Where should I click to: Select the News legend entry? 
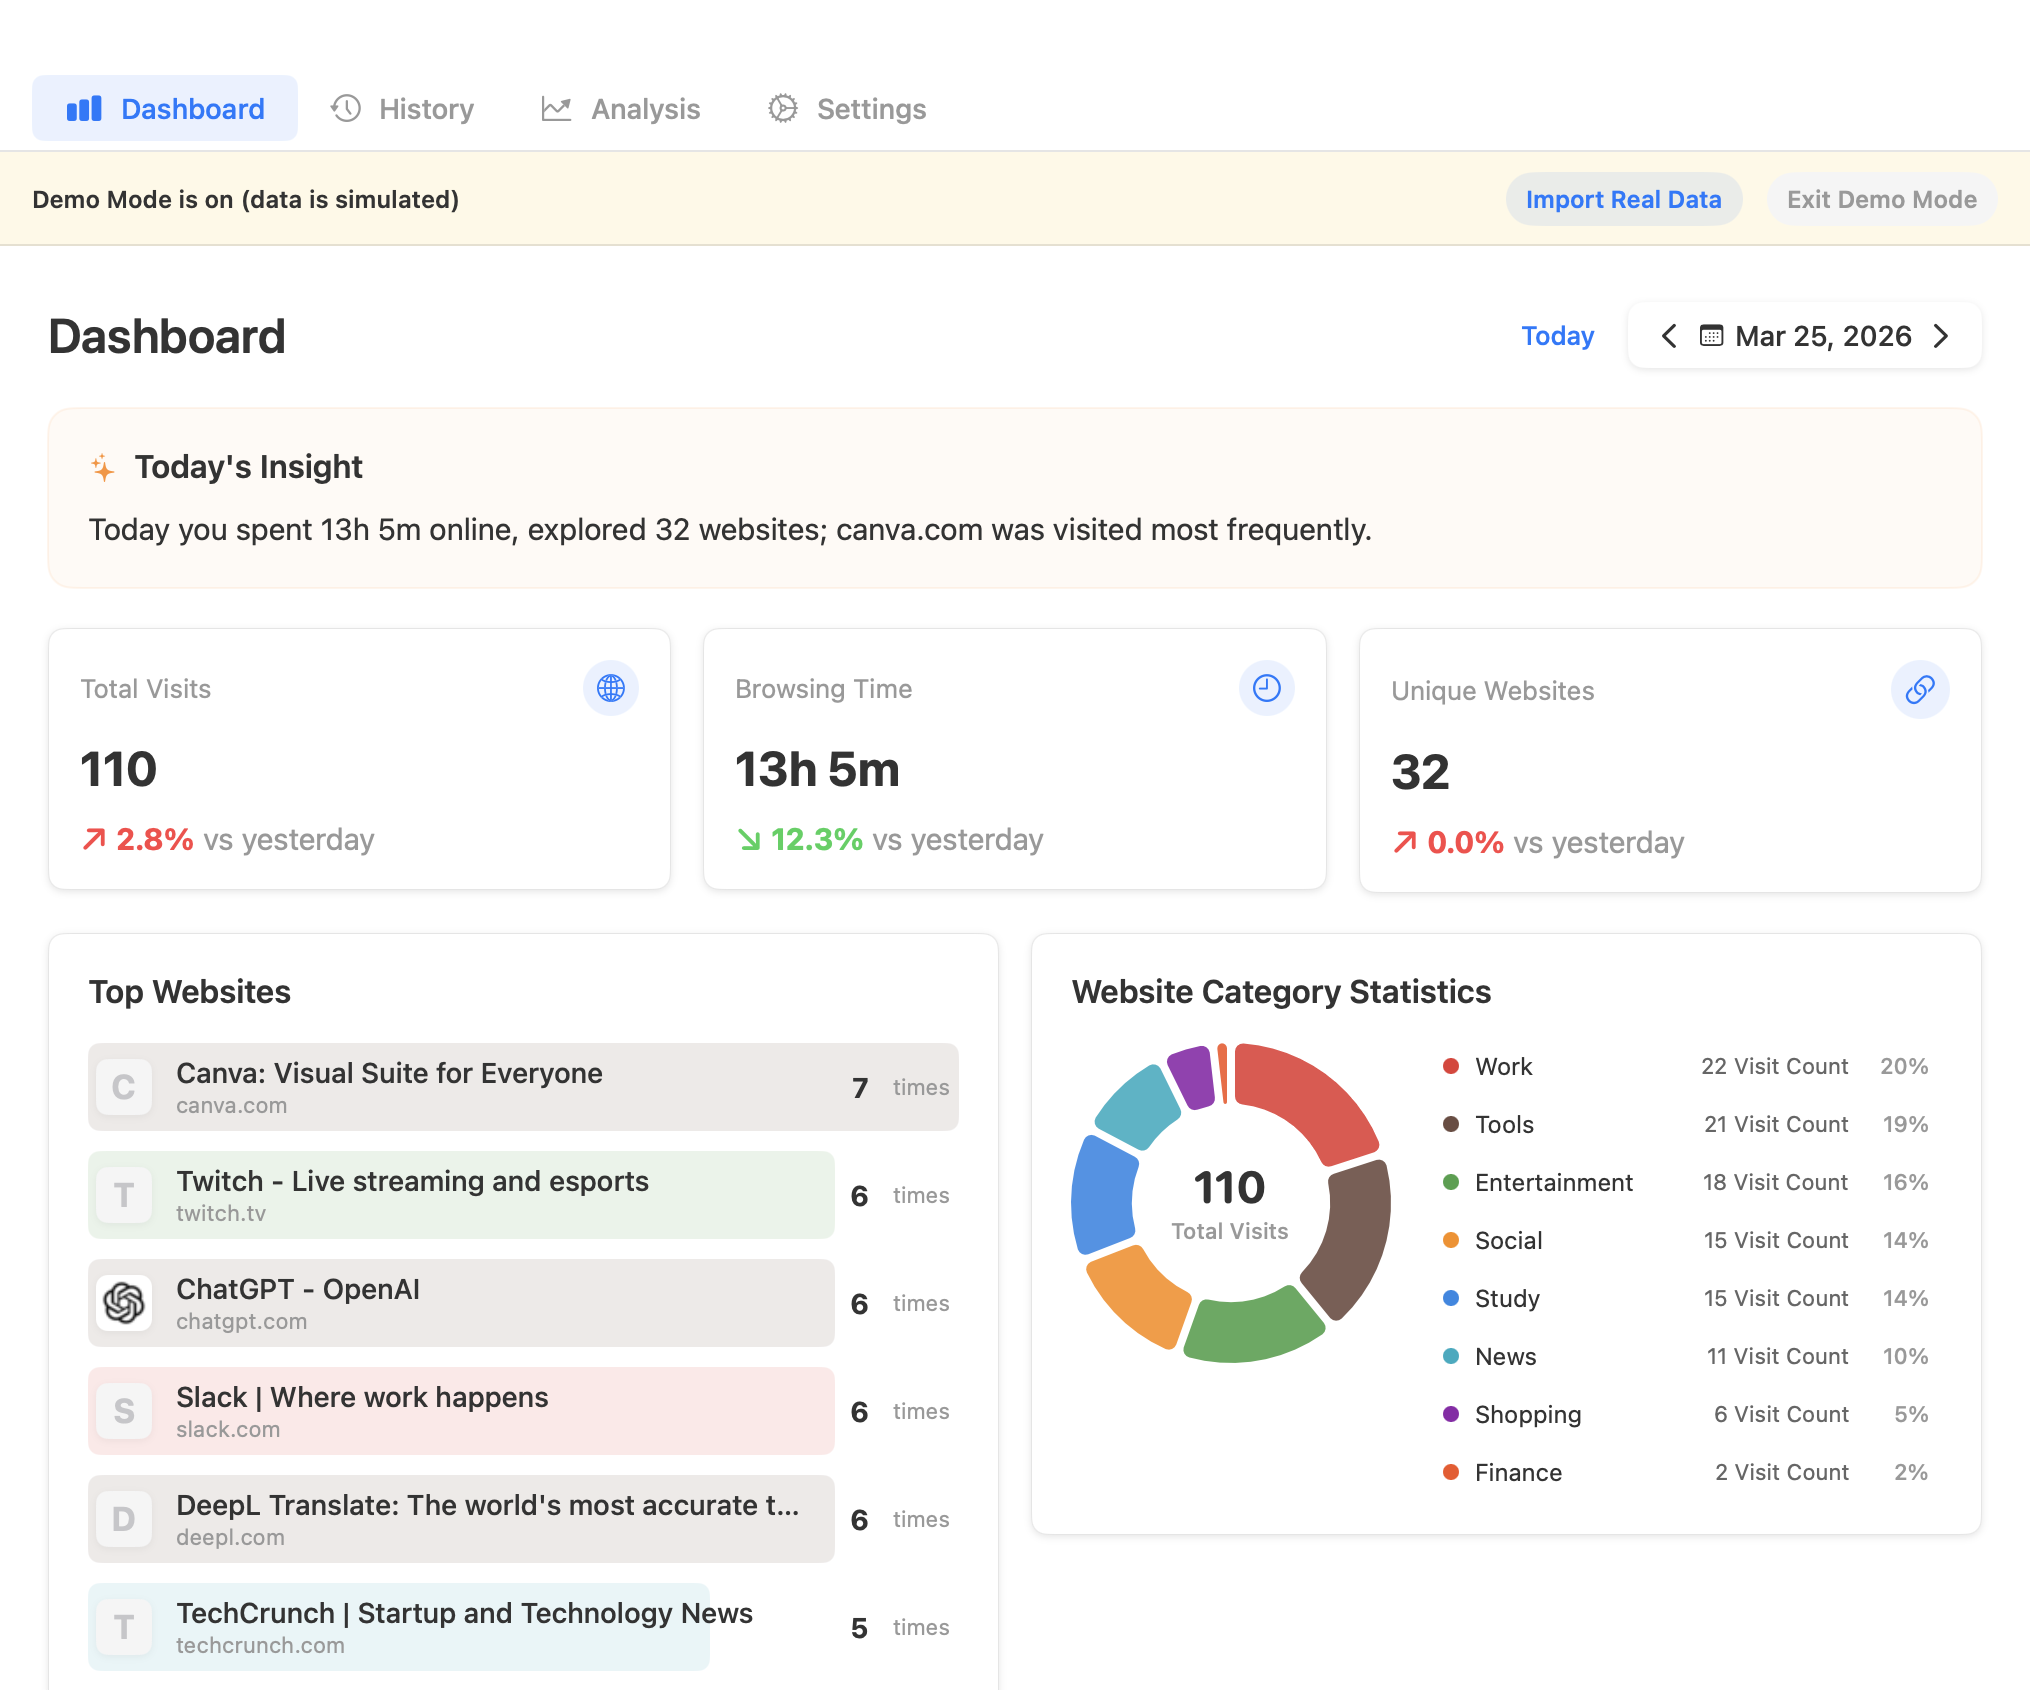pos(1685,1356)
